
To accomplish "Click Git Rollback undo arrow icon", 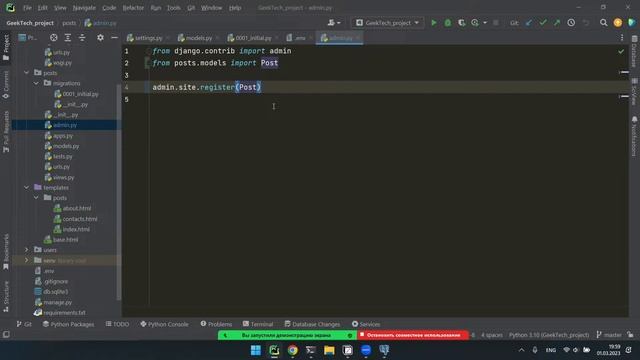I will 586,23.
